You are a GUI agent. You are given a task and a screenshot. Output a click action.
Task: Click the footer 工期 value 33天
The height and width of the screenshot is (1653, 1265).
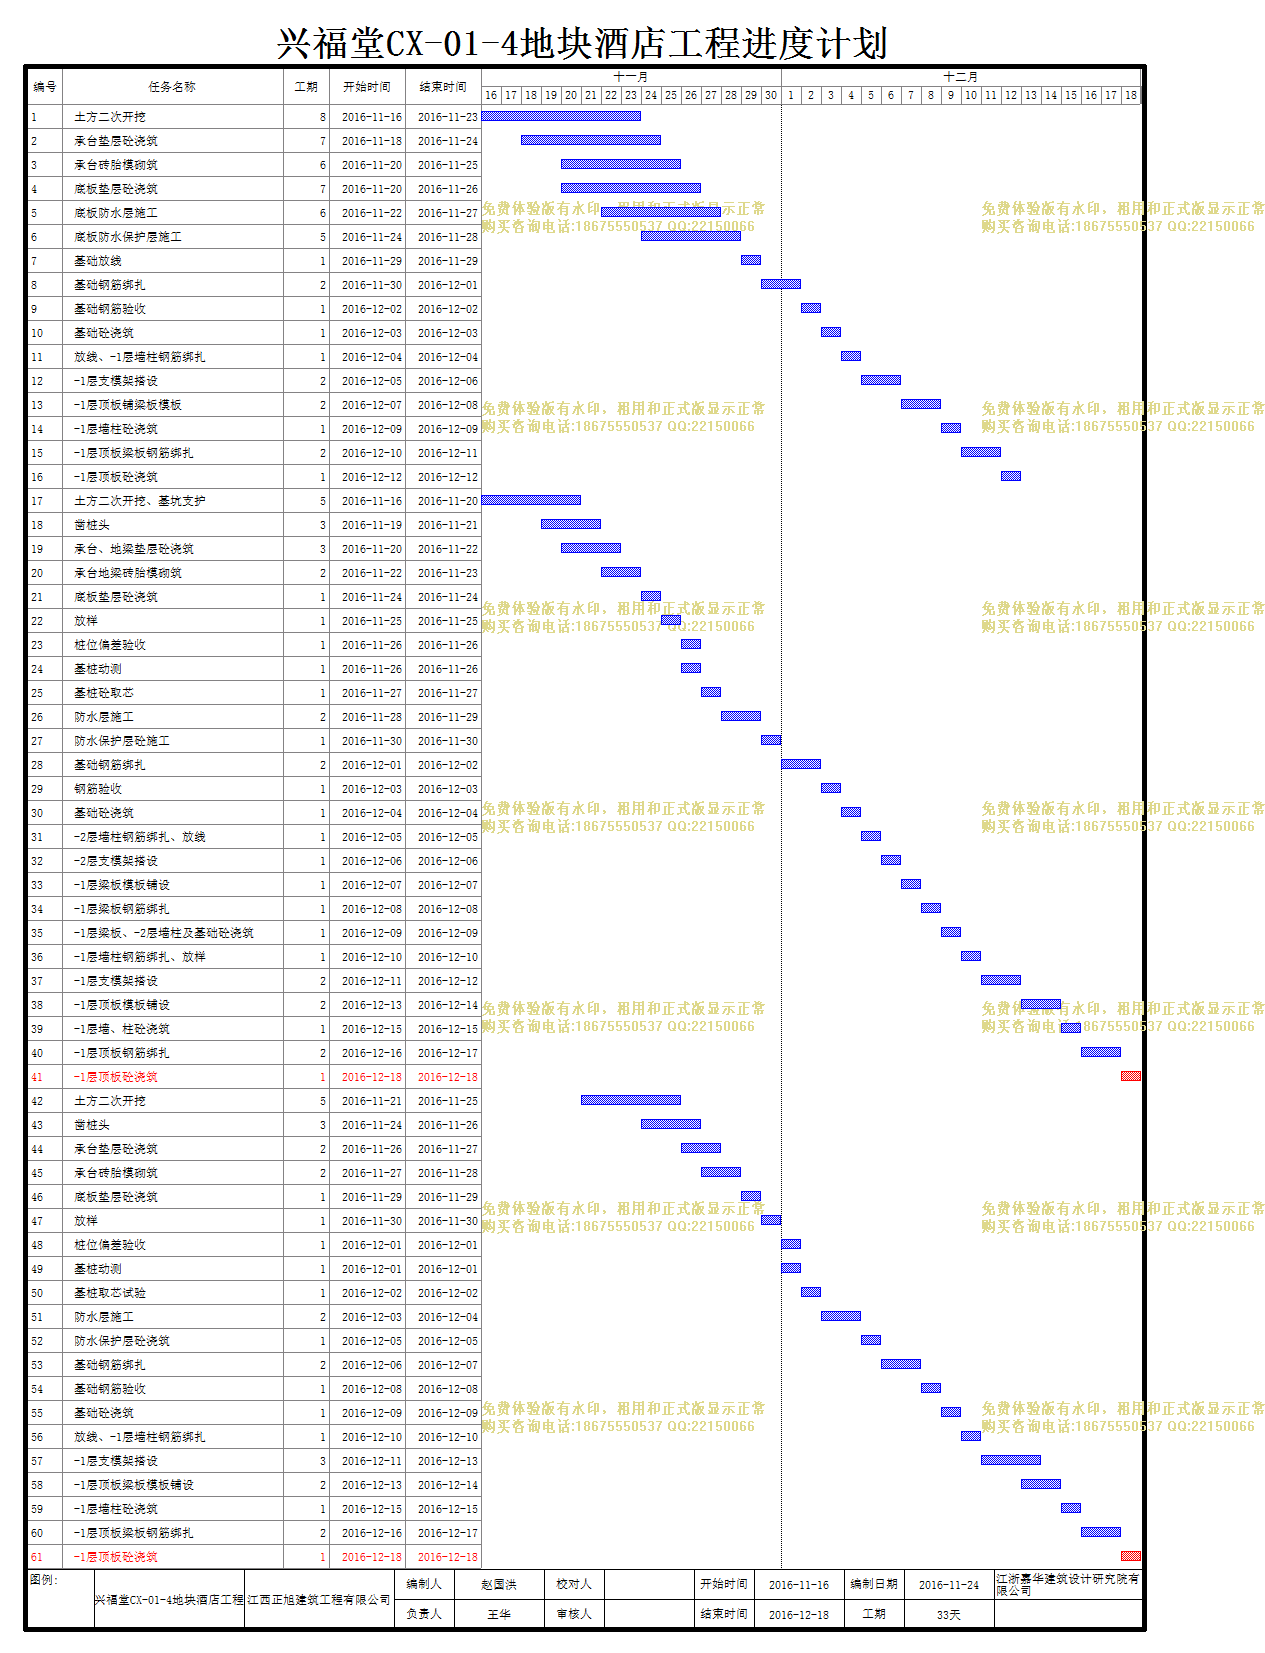point(949,1615)
